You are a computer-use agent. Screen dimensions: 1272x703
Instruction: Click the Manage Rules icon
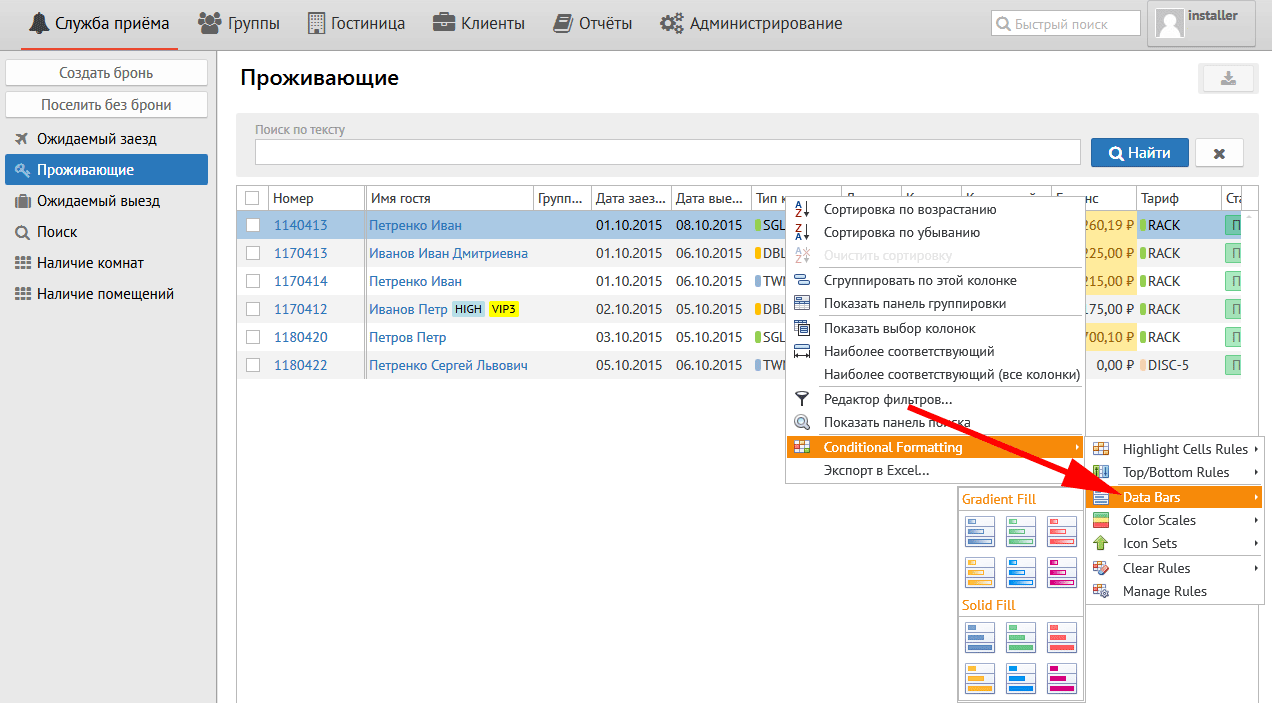(1101, 591)
